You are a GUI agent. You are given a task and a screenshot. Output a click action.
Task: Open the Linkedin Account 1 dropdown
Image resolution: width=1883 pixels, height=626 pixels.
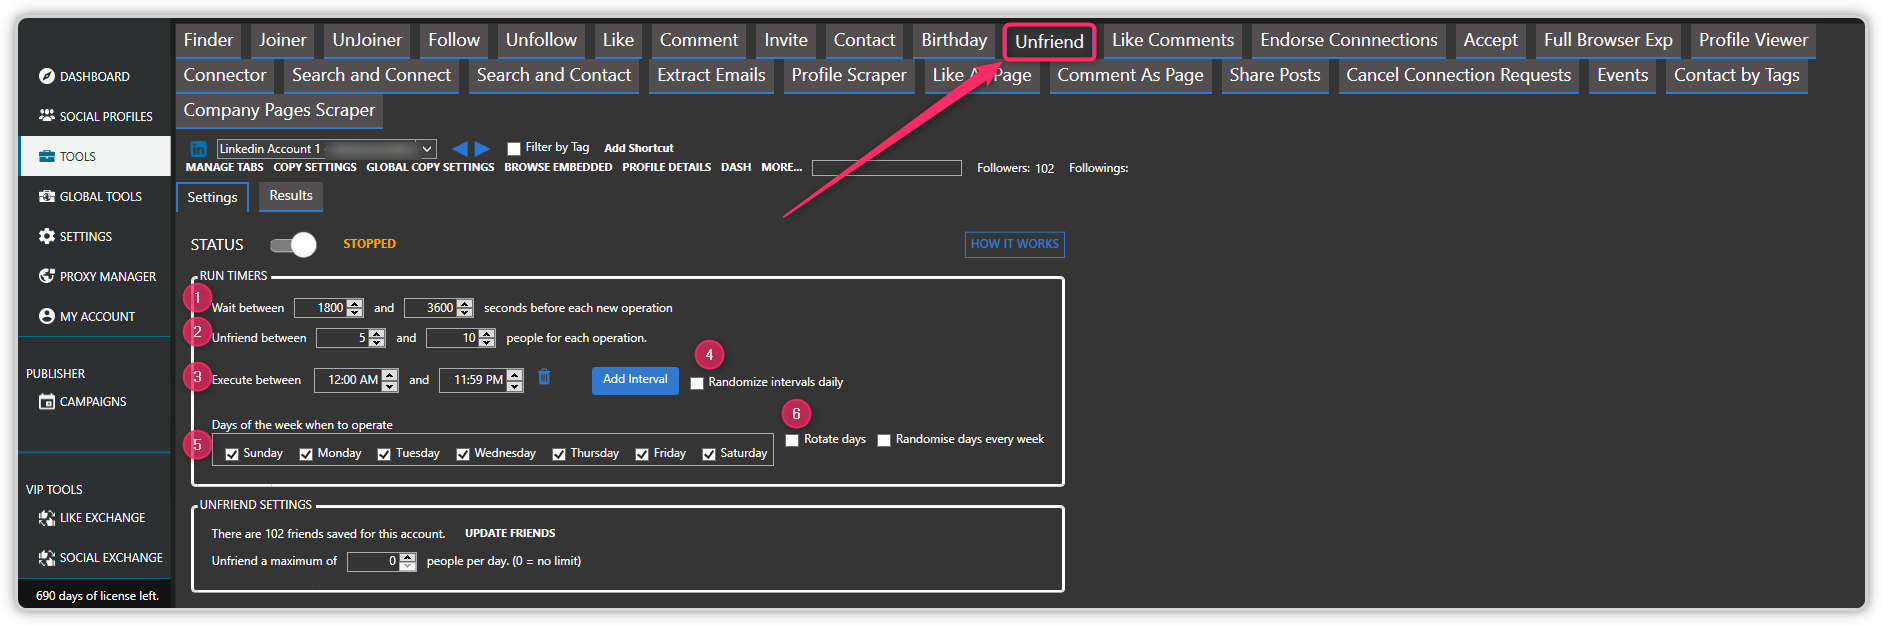[327, 149]
